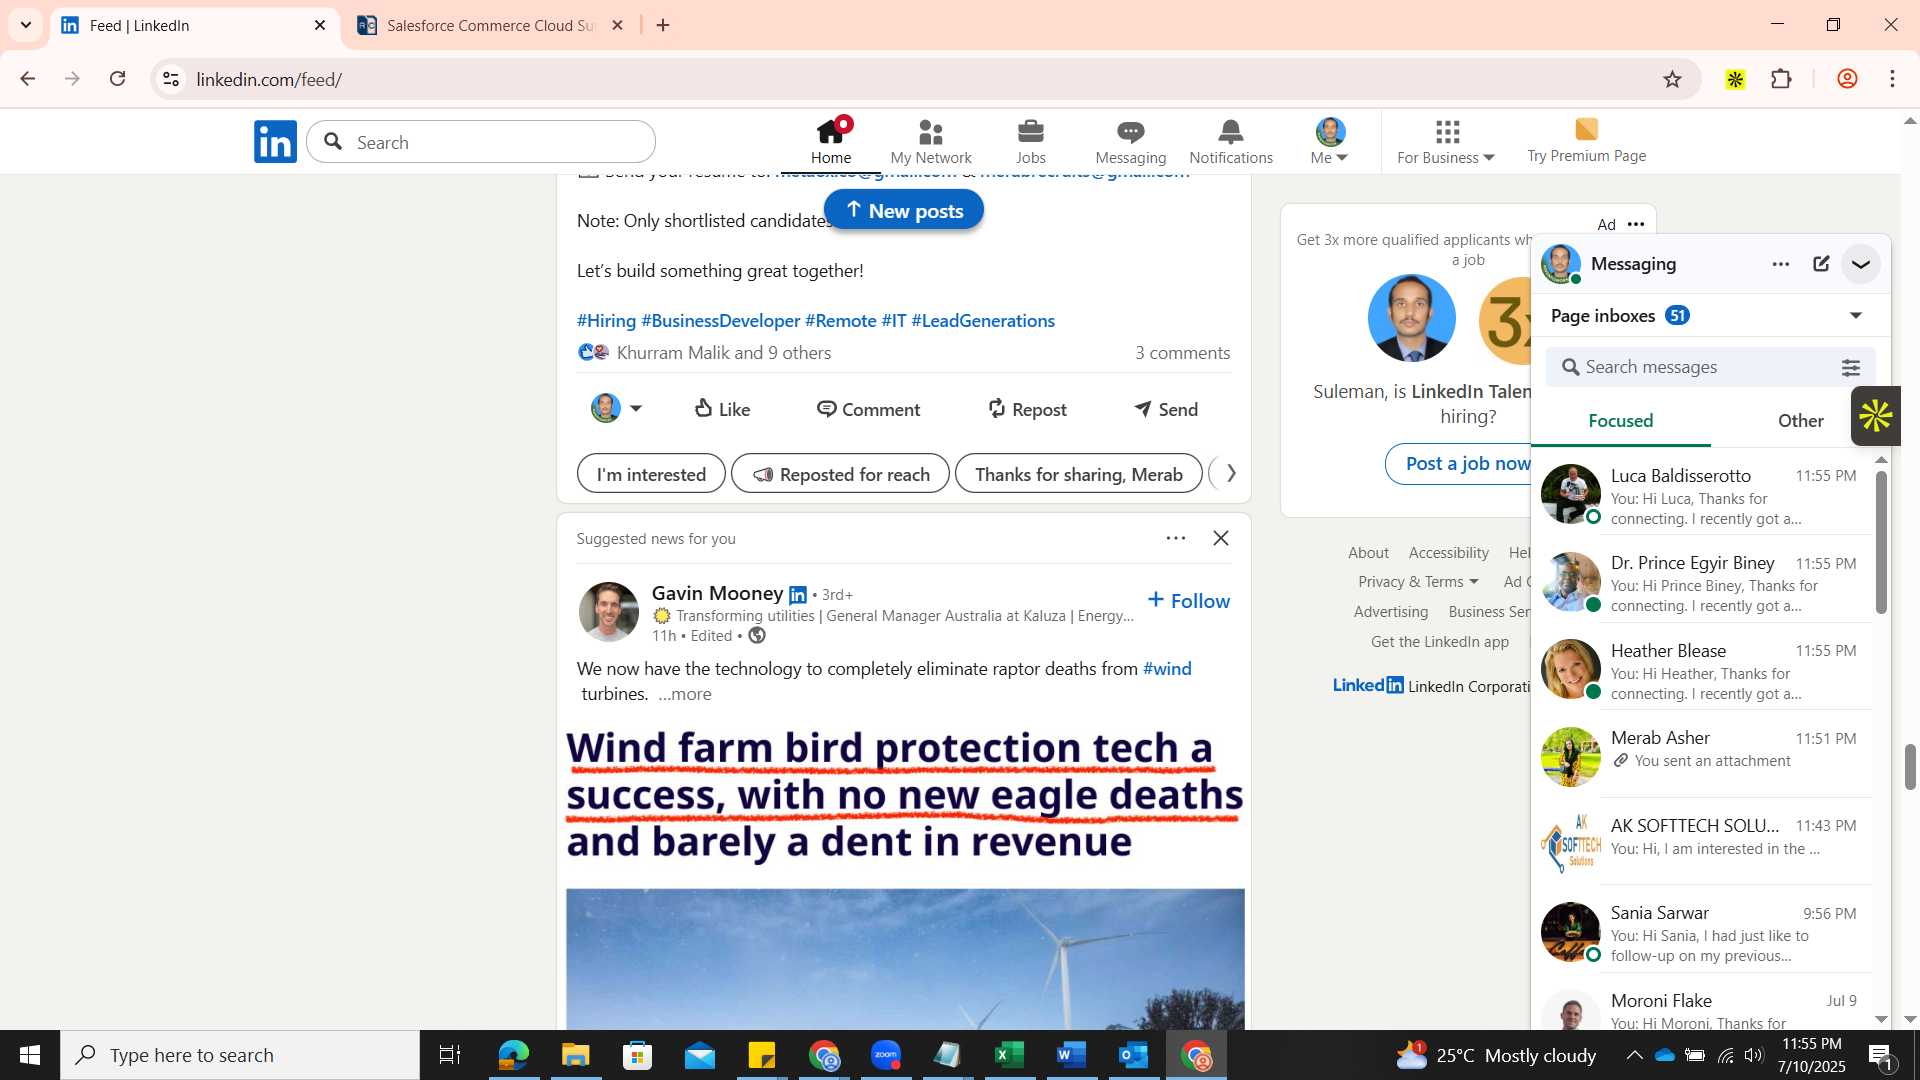
Task: Open the Jobs briefcase icon
Action: tap(1031, 141)
